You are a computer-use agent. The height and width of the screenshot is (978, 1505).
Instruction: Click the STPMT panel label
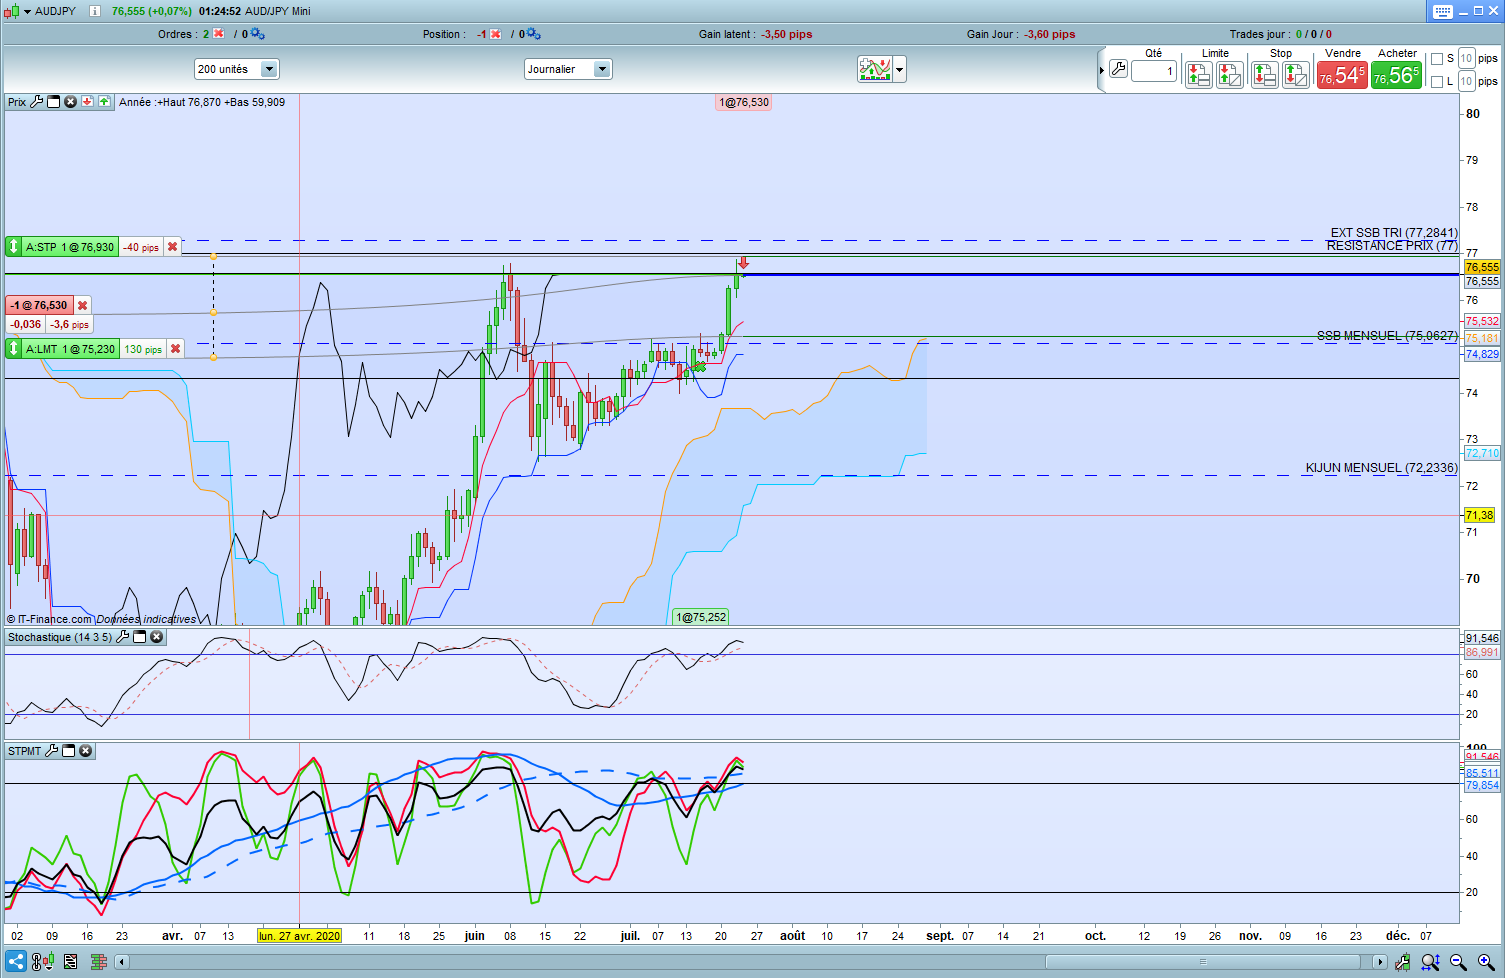25,751
